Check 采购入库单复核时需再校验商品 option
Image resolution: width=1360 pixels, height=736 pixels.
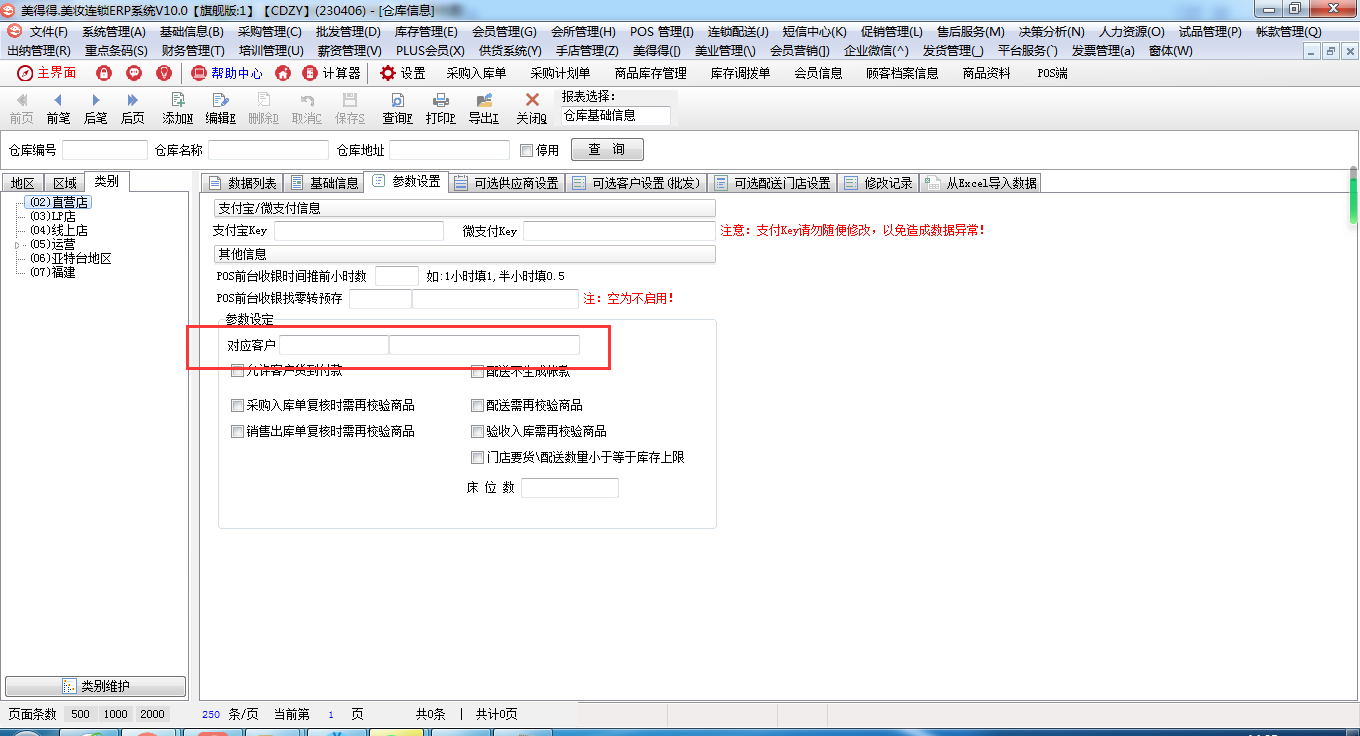(x=238, y=406)
